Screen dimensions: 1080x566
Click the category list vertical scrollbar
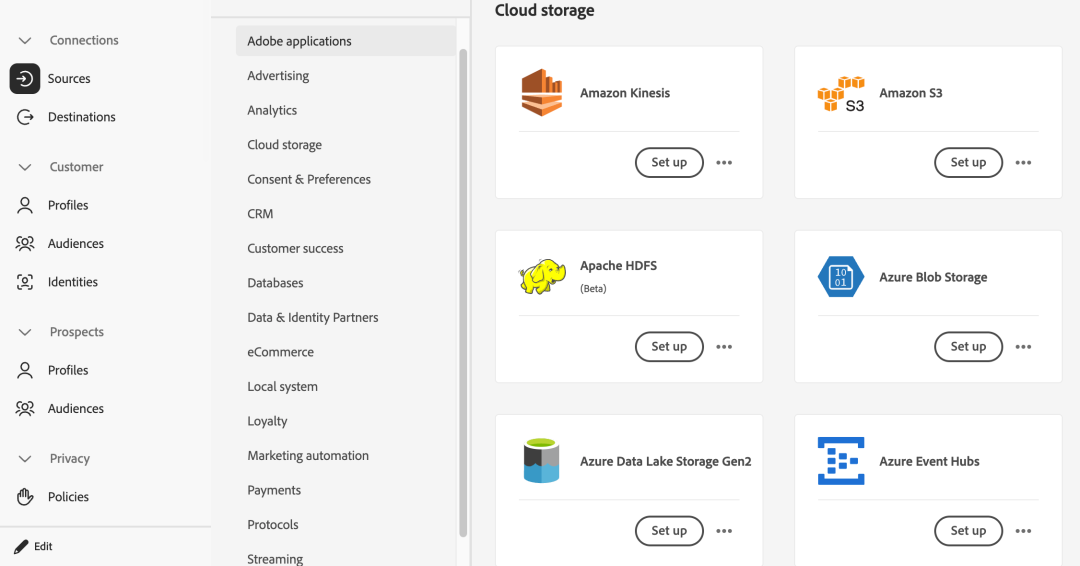pyautogui.click(x=463, y=290)
